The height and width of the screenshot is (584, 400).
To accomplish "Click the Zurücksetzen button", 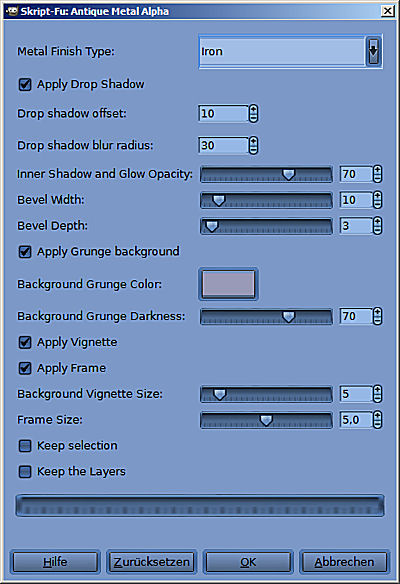I will (152, 562).
